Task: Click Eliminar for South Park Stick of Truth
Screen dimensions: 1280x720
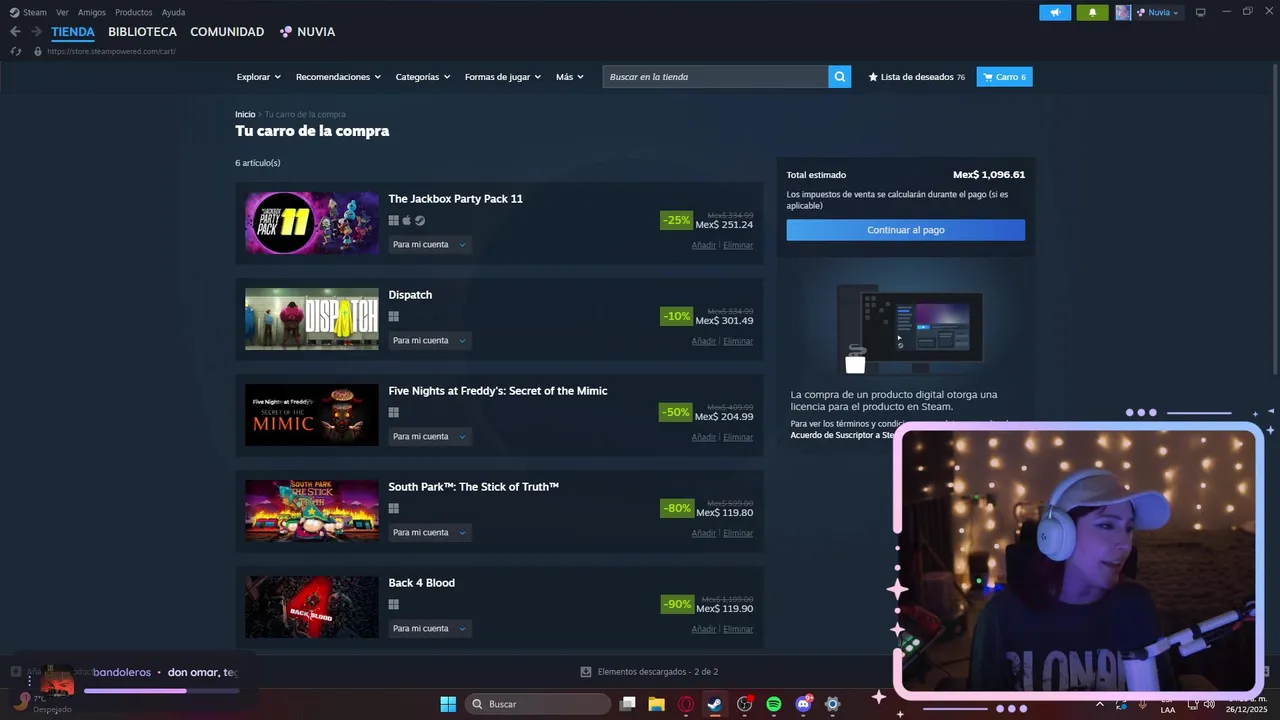Action: tap(738, 533)
